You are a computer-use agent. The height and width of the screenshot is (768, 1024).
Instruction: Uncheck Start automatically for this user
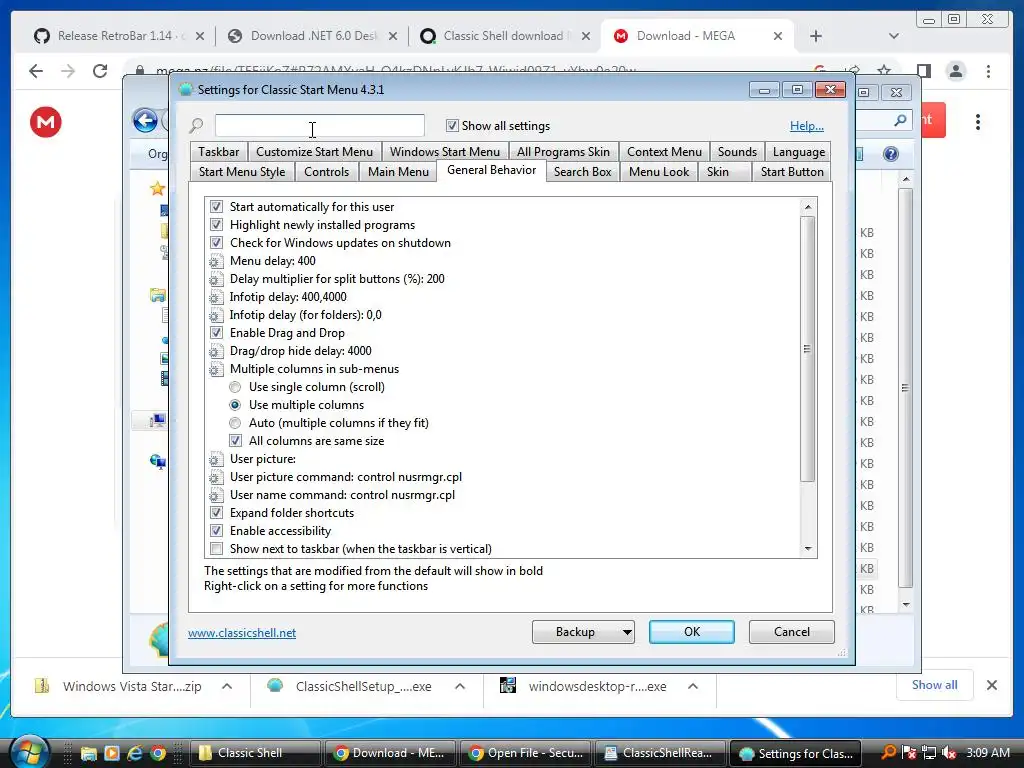point(216,207)
